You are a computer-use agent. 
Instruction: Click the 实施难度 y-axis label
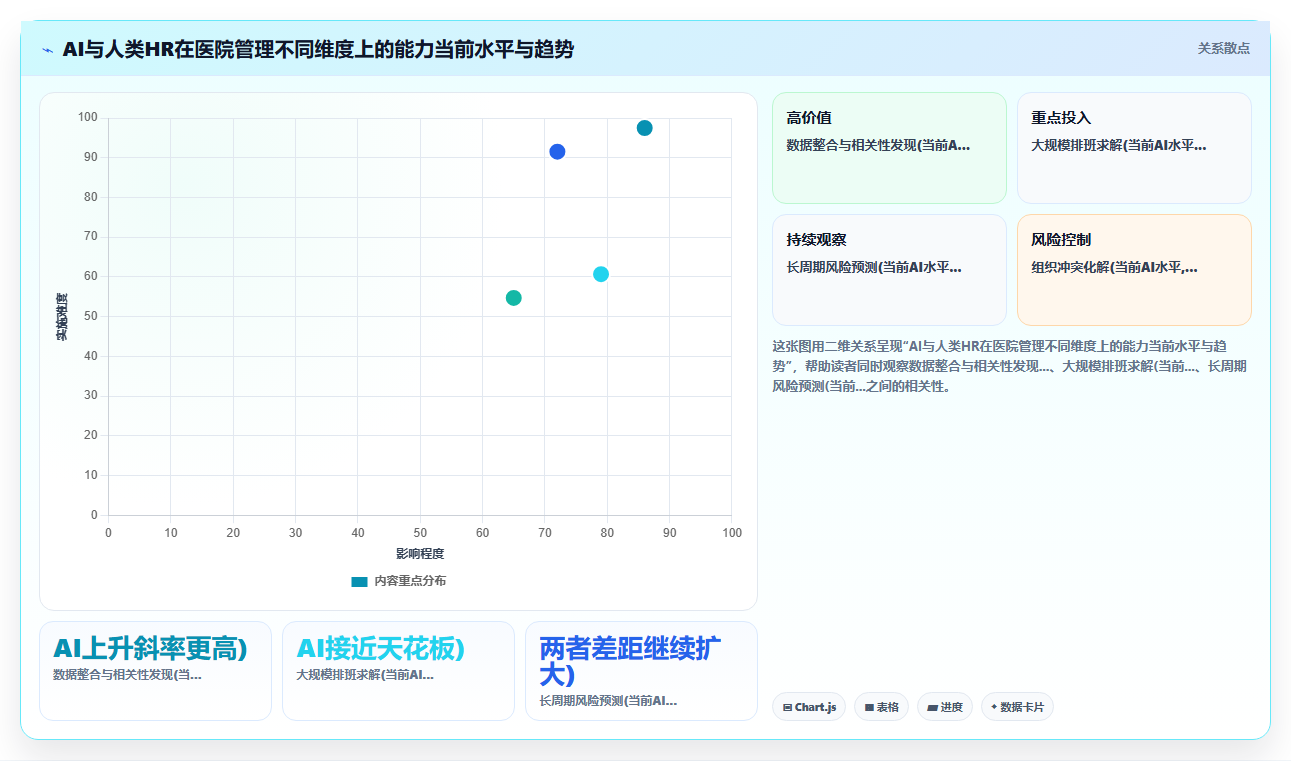[62, 317]
